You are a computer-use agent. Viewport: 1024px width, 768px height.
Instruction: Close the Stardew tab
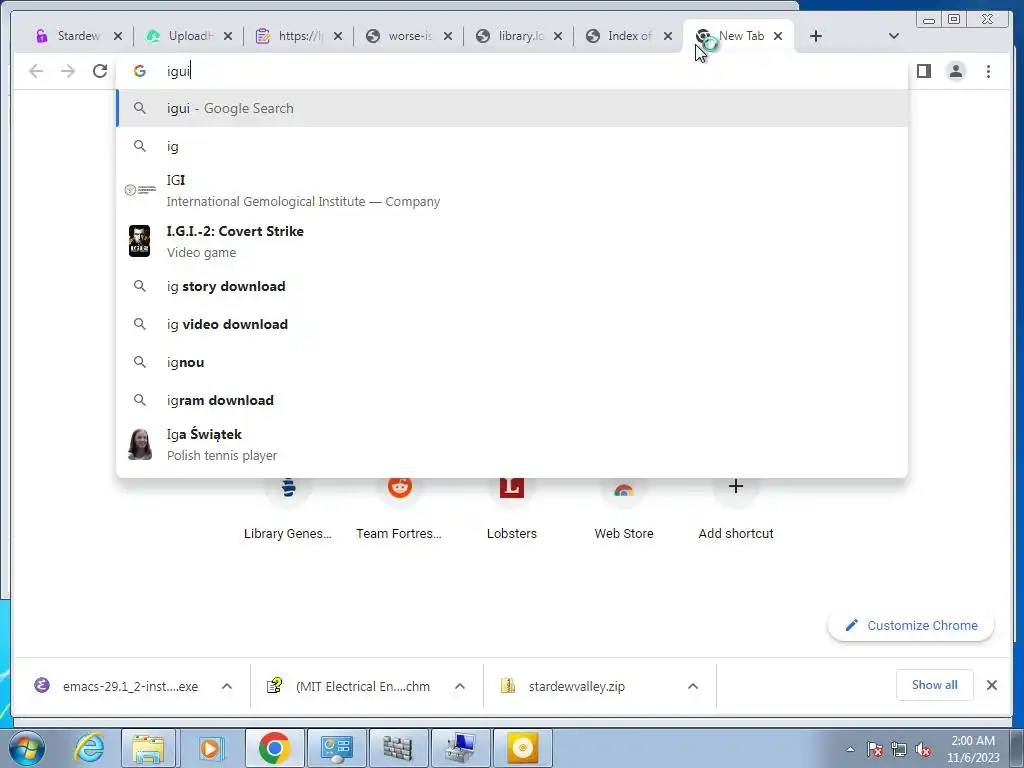[x=118, y=36]
